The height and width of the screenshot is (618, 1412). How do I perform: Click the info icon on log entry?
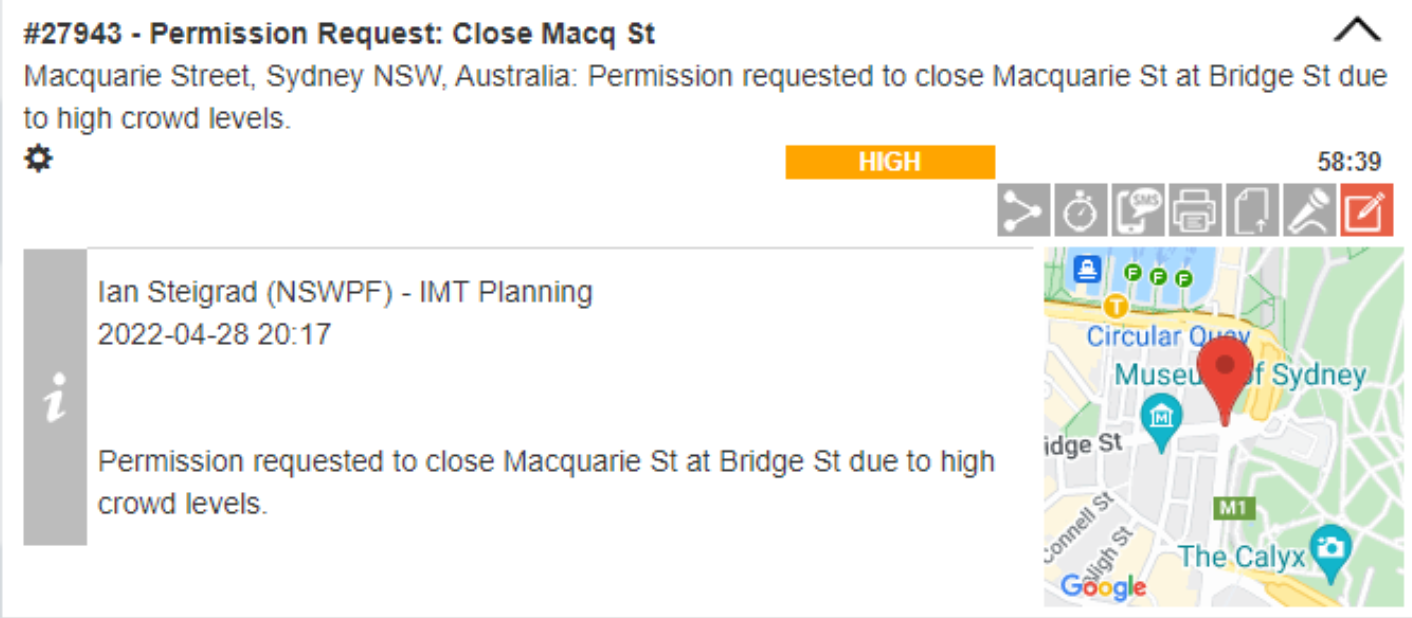(x=56, y=397)
